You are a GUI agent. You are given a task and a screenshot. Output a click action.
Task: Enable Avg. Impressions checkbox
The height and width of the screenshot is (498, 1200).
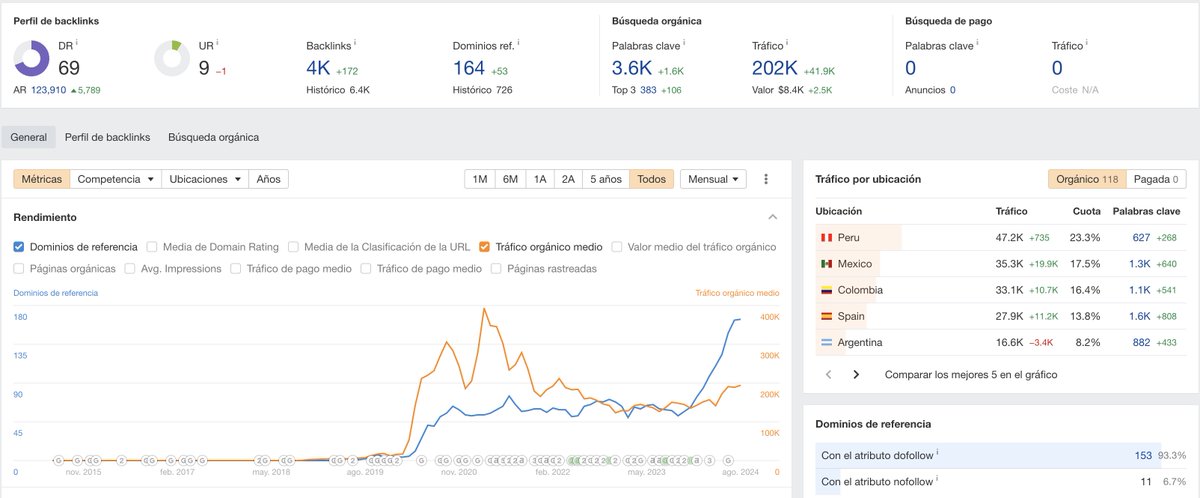coord(131,269)
